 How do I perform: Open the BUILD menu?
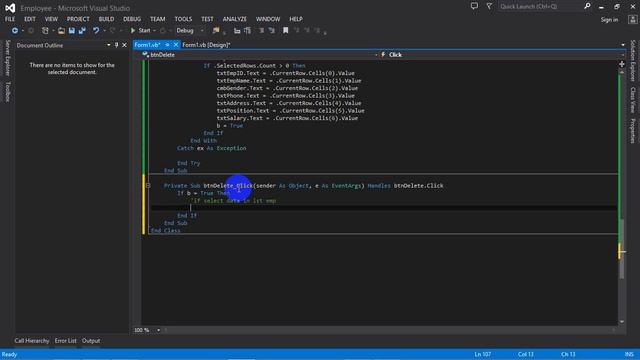click(x=106, y=19)
